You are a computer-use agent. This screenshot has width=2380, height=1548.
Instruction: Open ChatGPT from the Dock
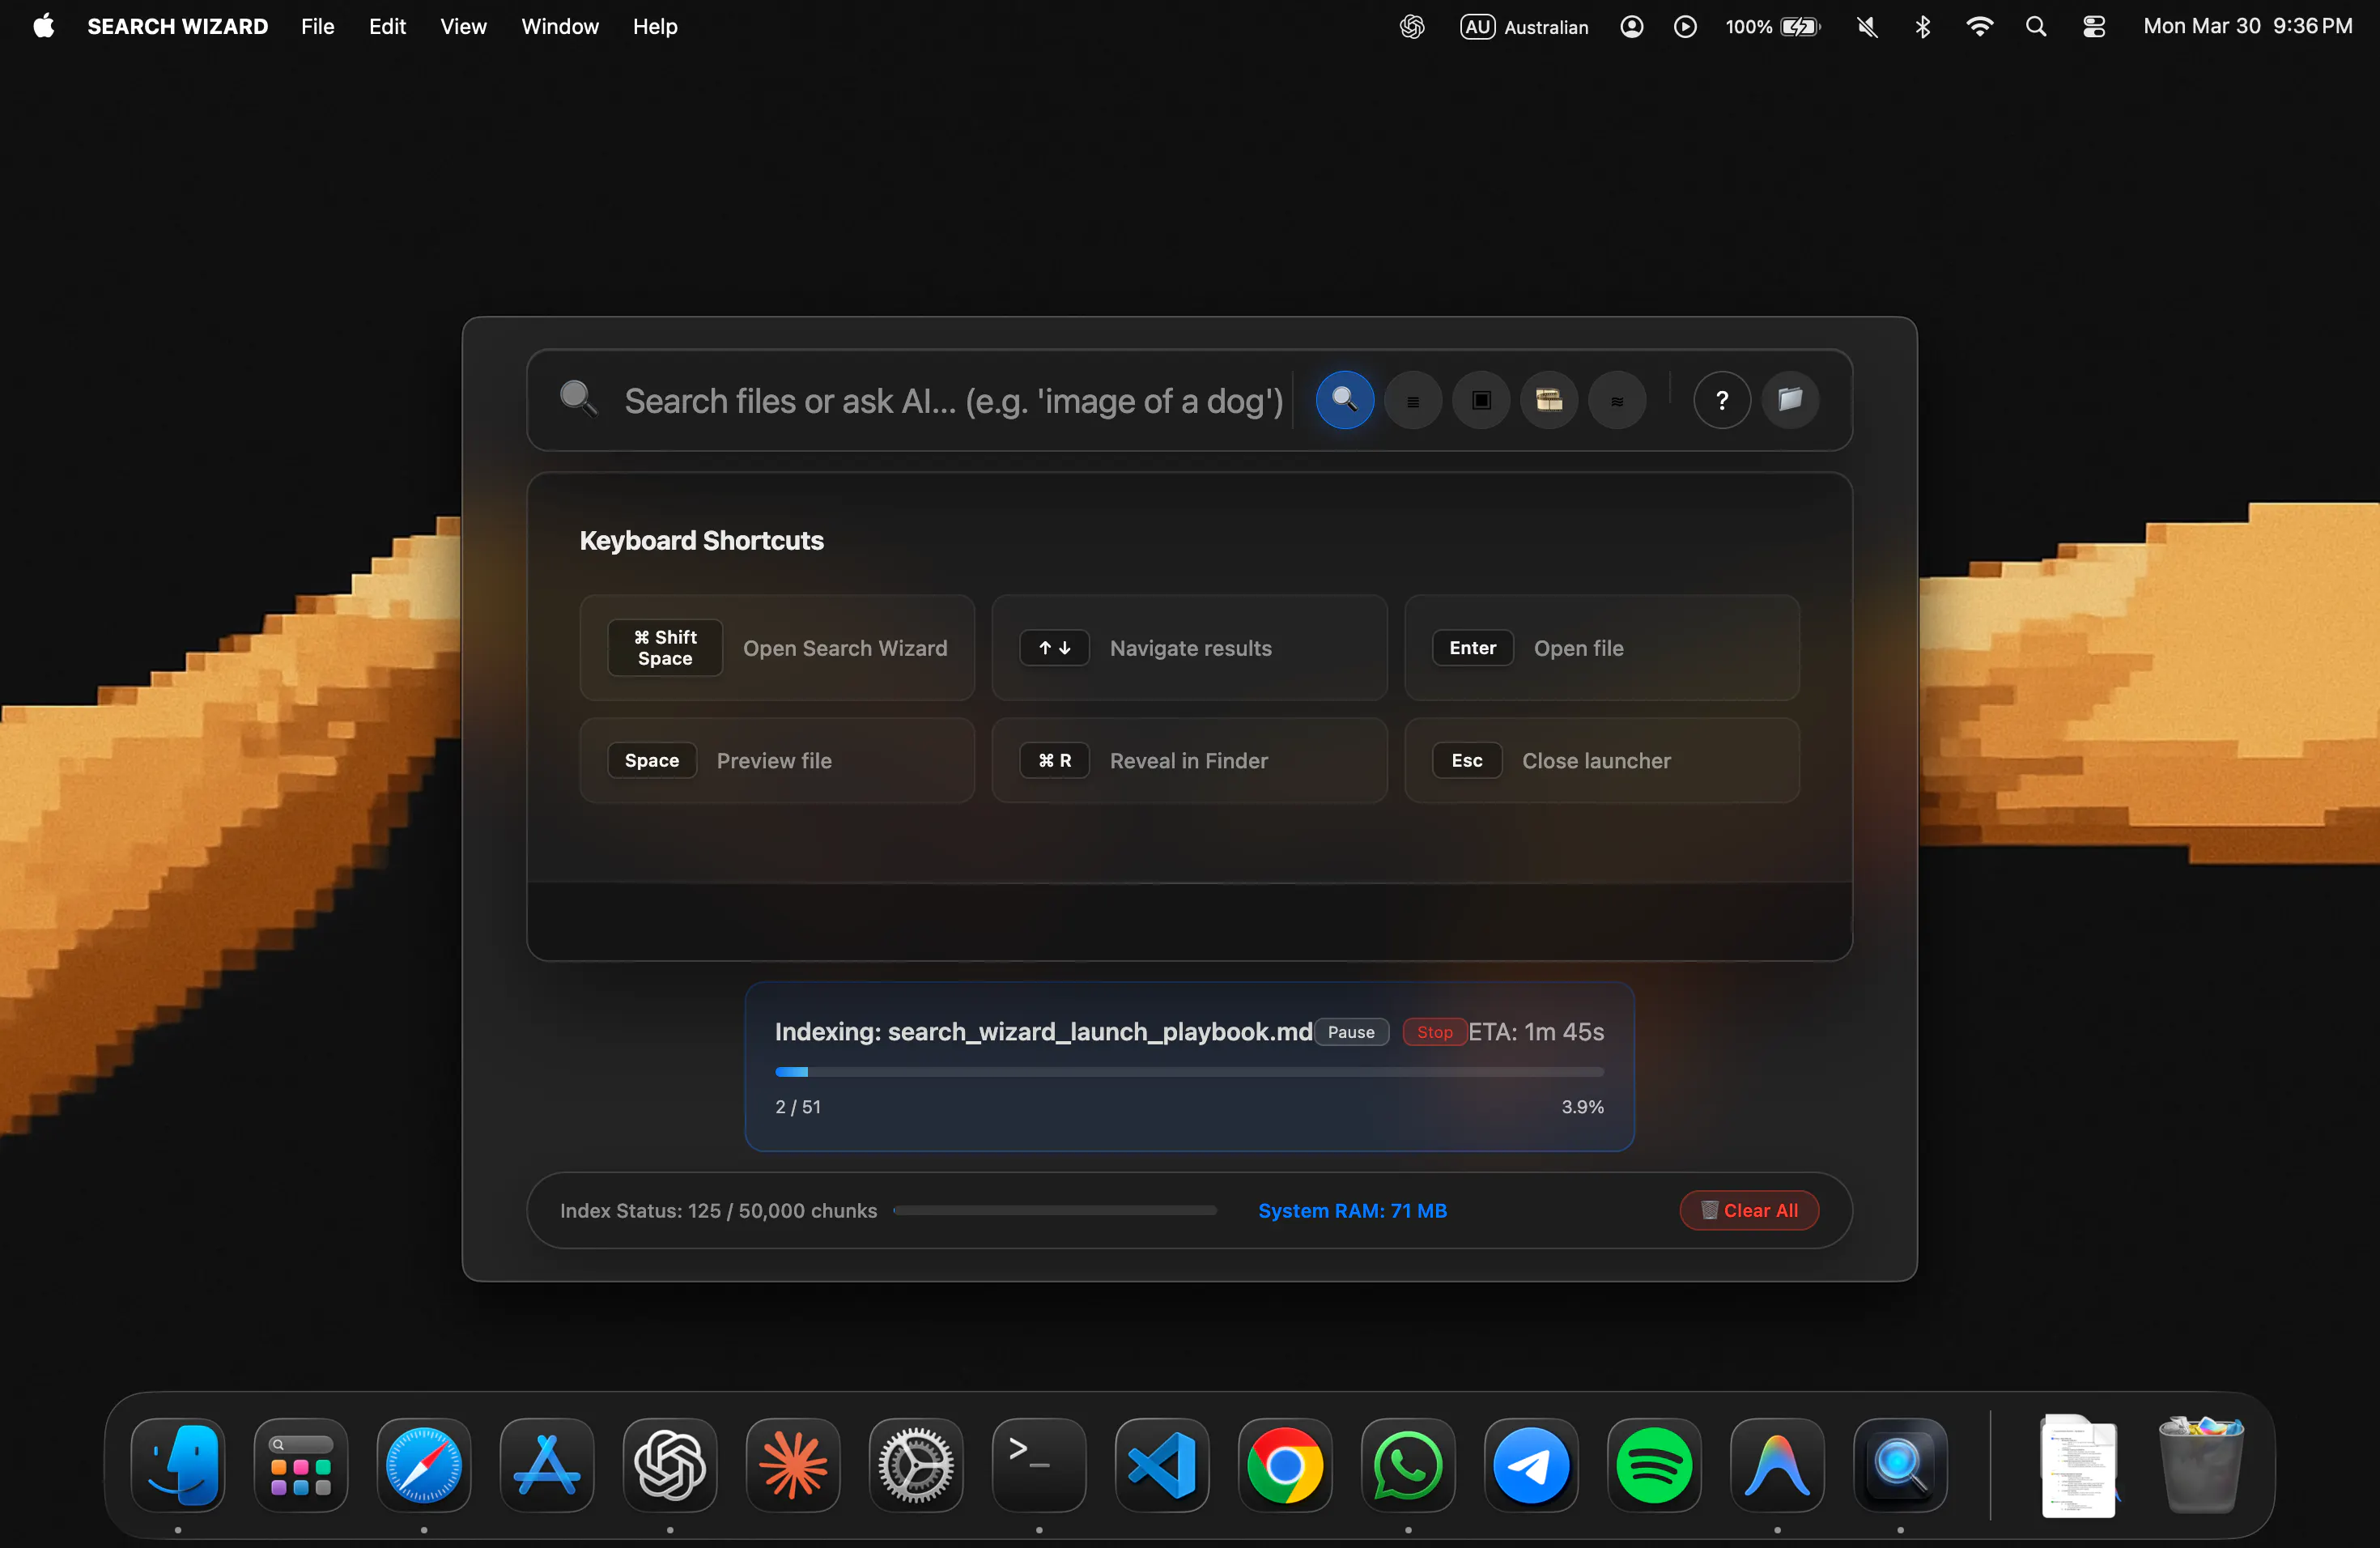click(x=670, y=1465)
